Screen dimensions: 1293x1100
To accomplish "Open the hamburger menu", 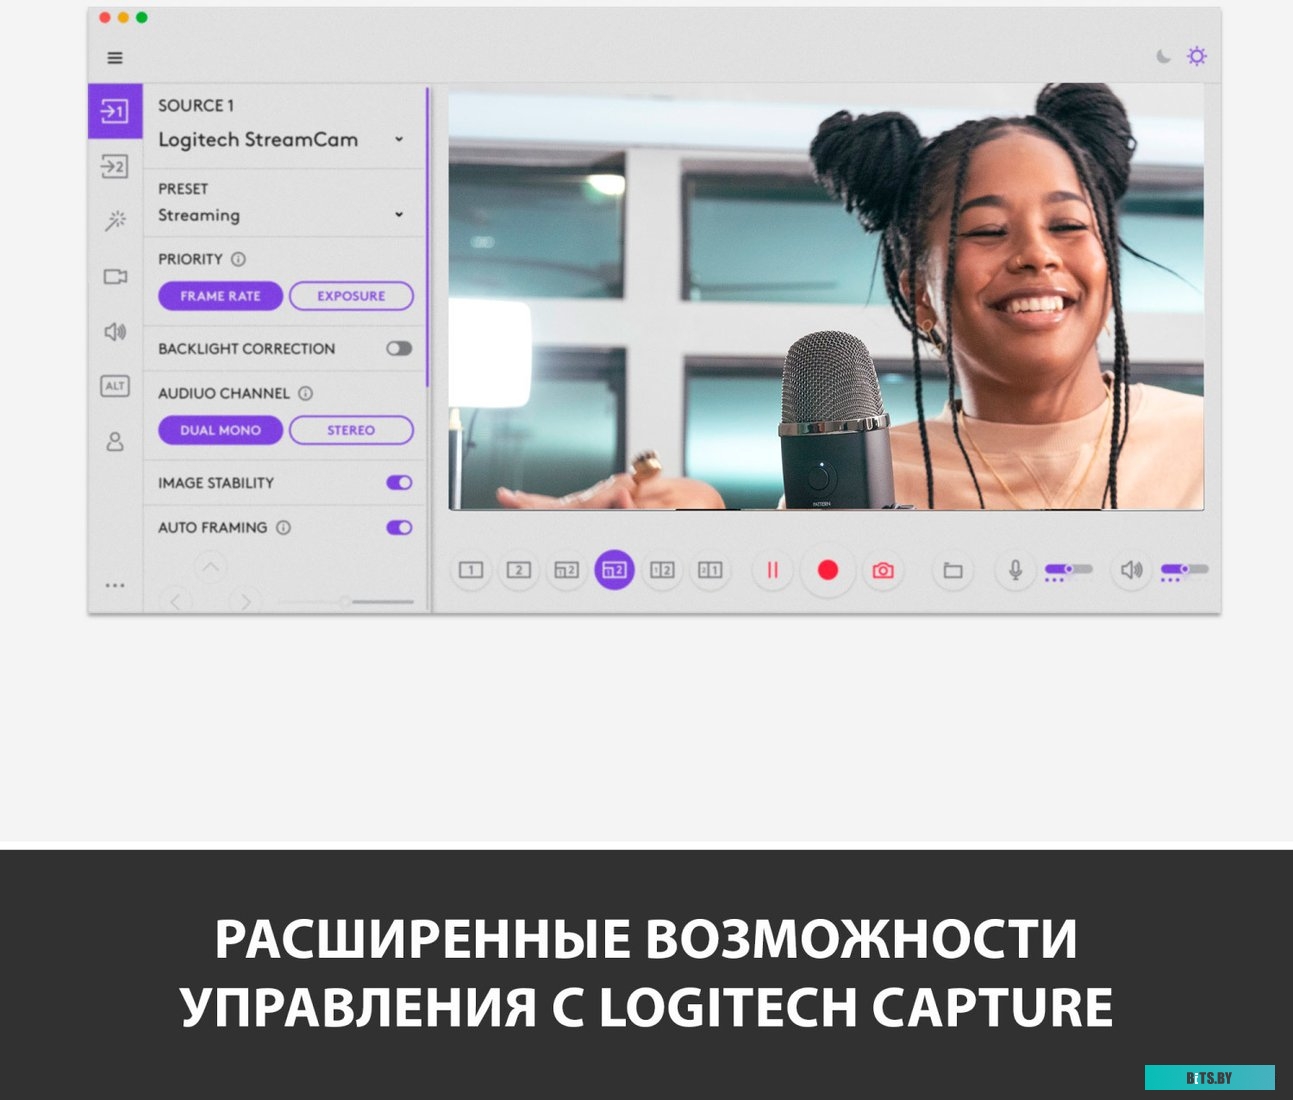I will pyautogui.click(x=115, y=58).
